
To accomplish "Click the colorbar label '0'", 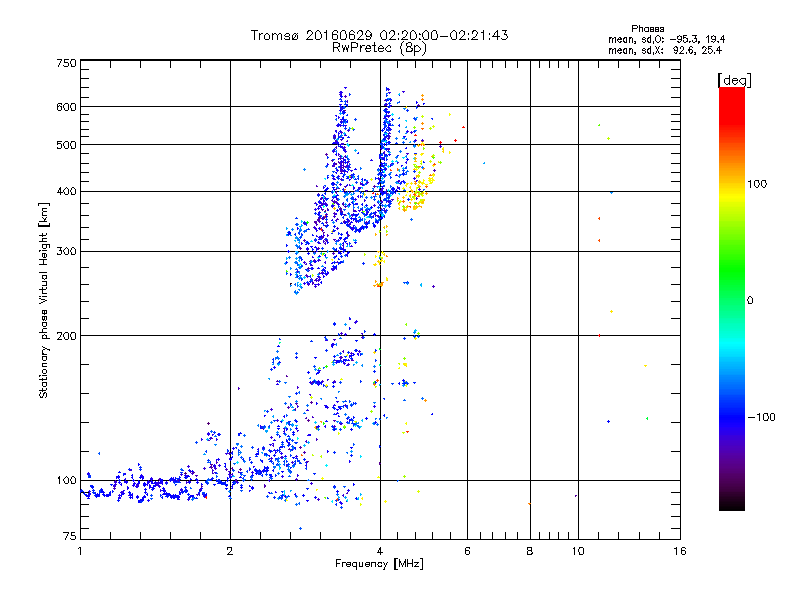I will click(750, 300).
